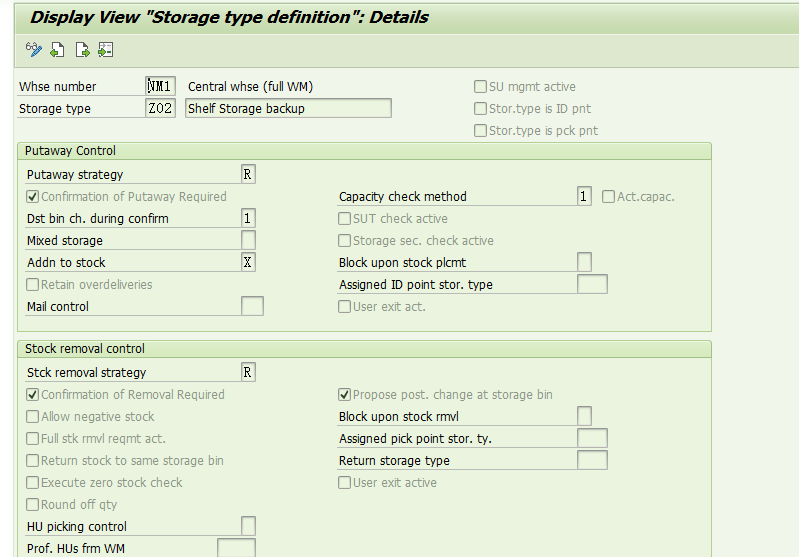Toggle Act.capac. checkbox

608,197
